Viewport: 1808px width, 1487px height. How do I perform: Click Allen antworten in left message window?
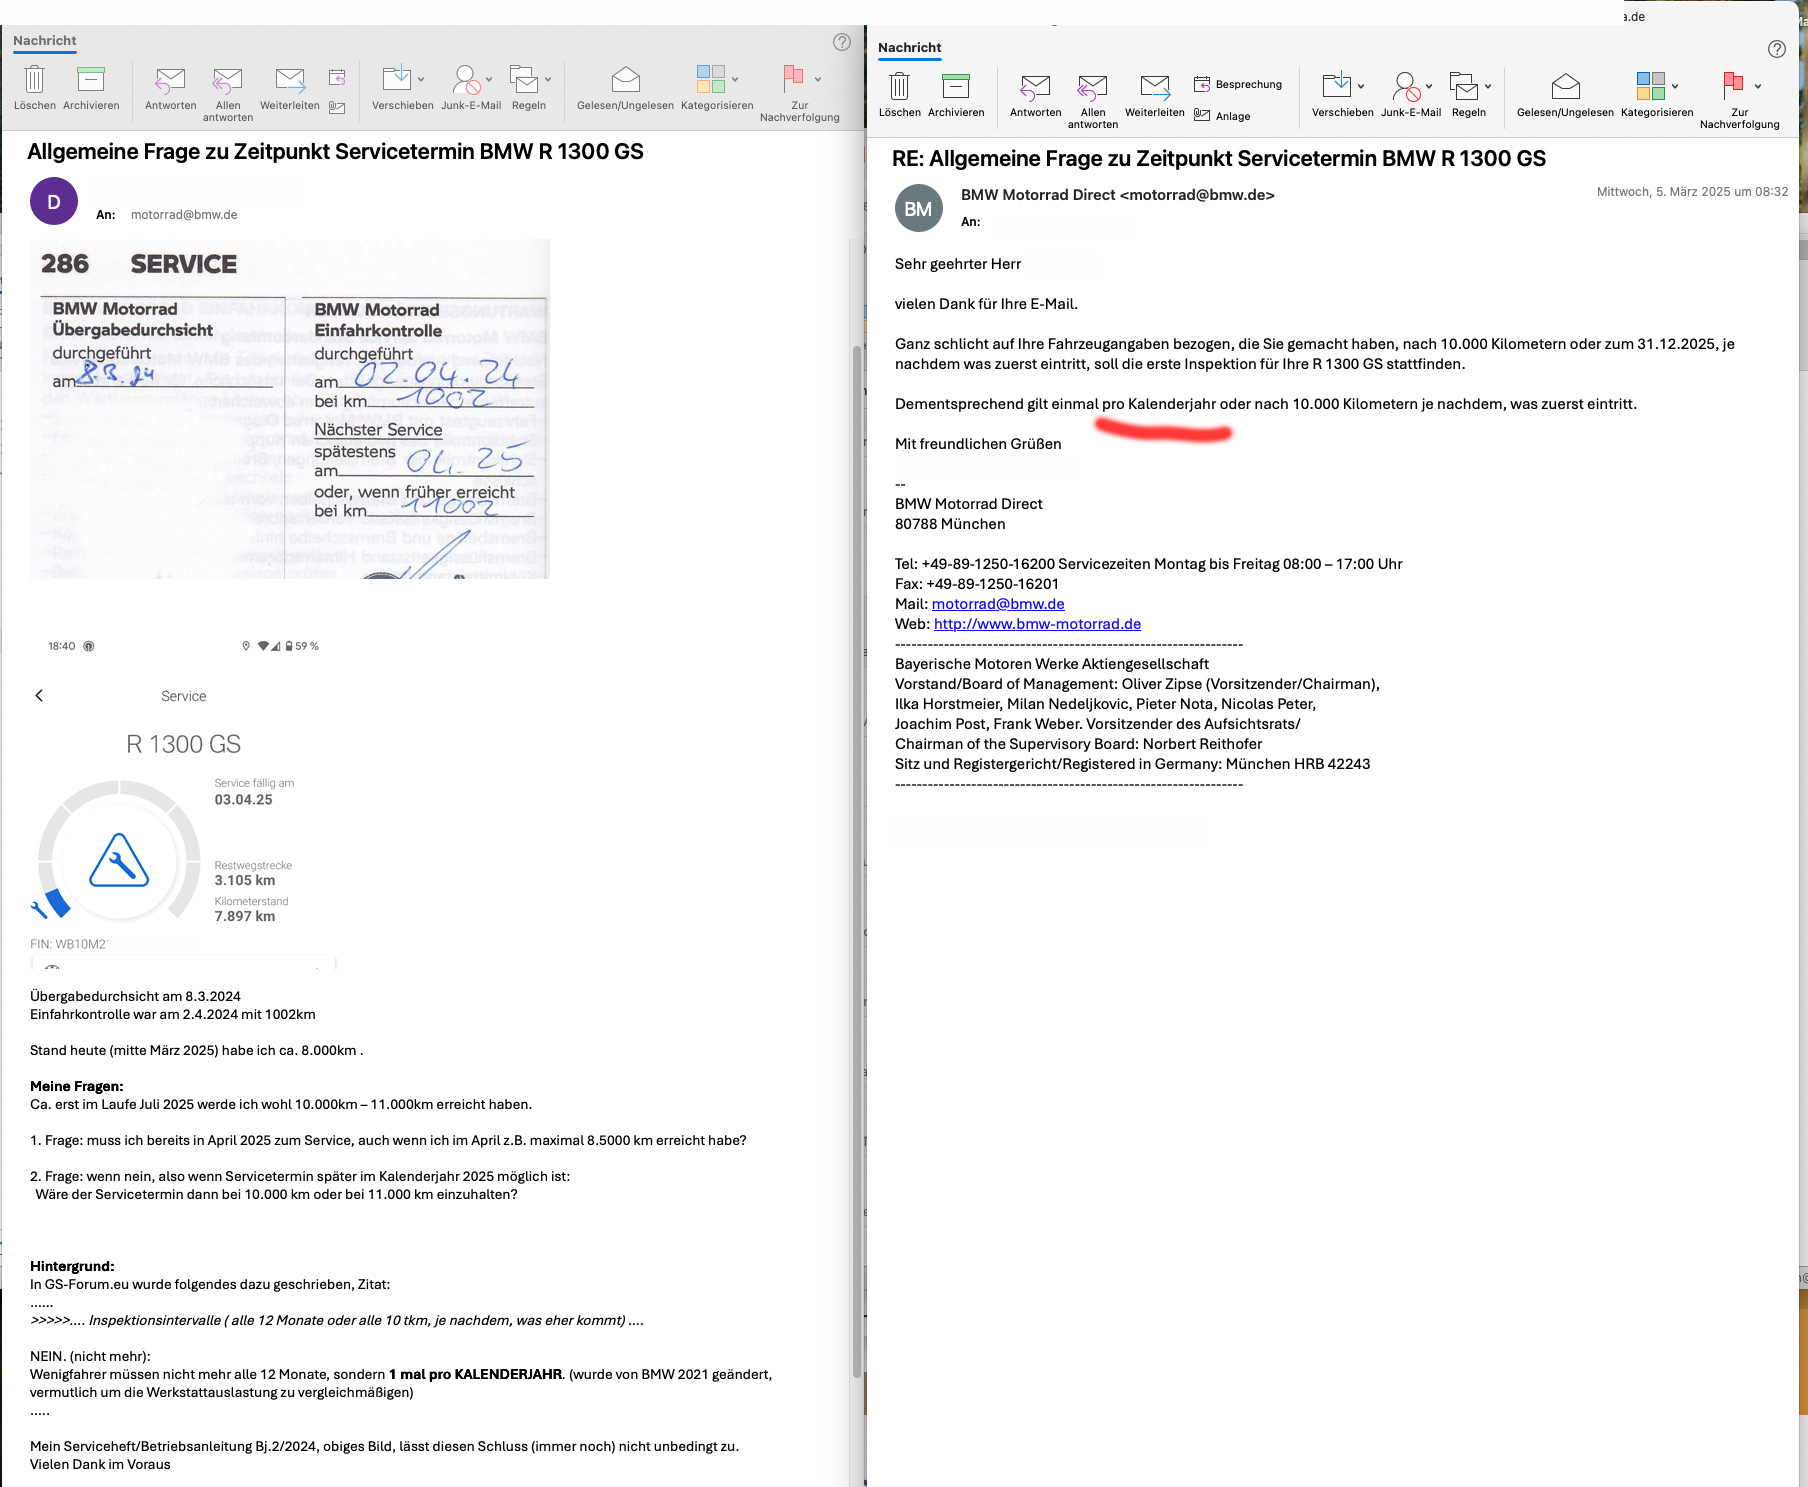point(227,81)
